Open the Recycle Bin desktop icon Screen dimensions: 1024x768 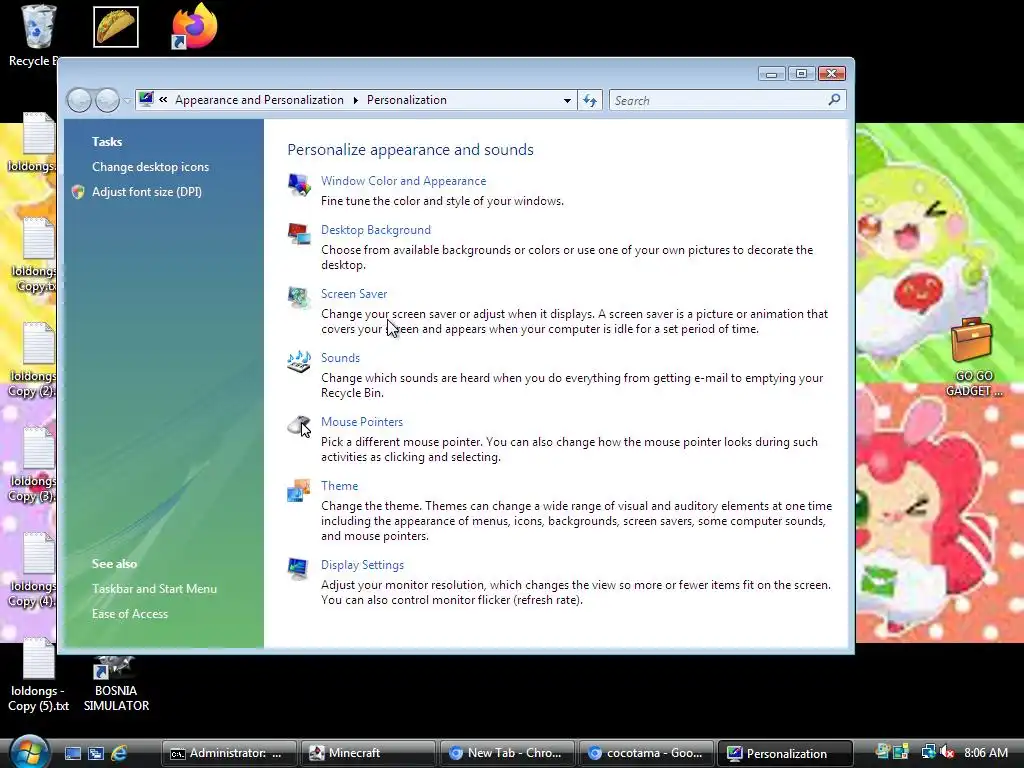pyautogui.click(x=39, y=27)
